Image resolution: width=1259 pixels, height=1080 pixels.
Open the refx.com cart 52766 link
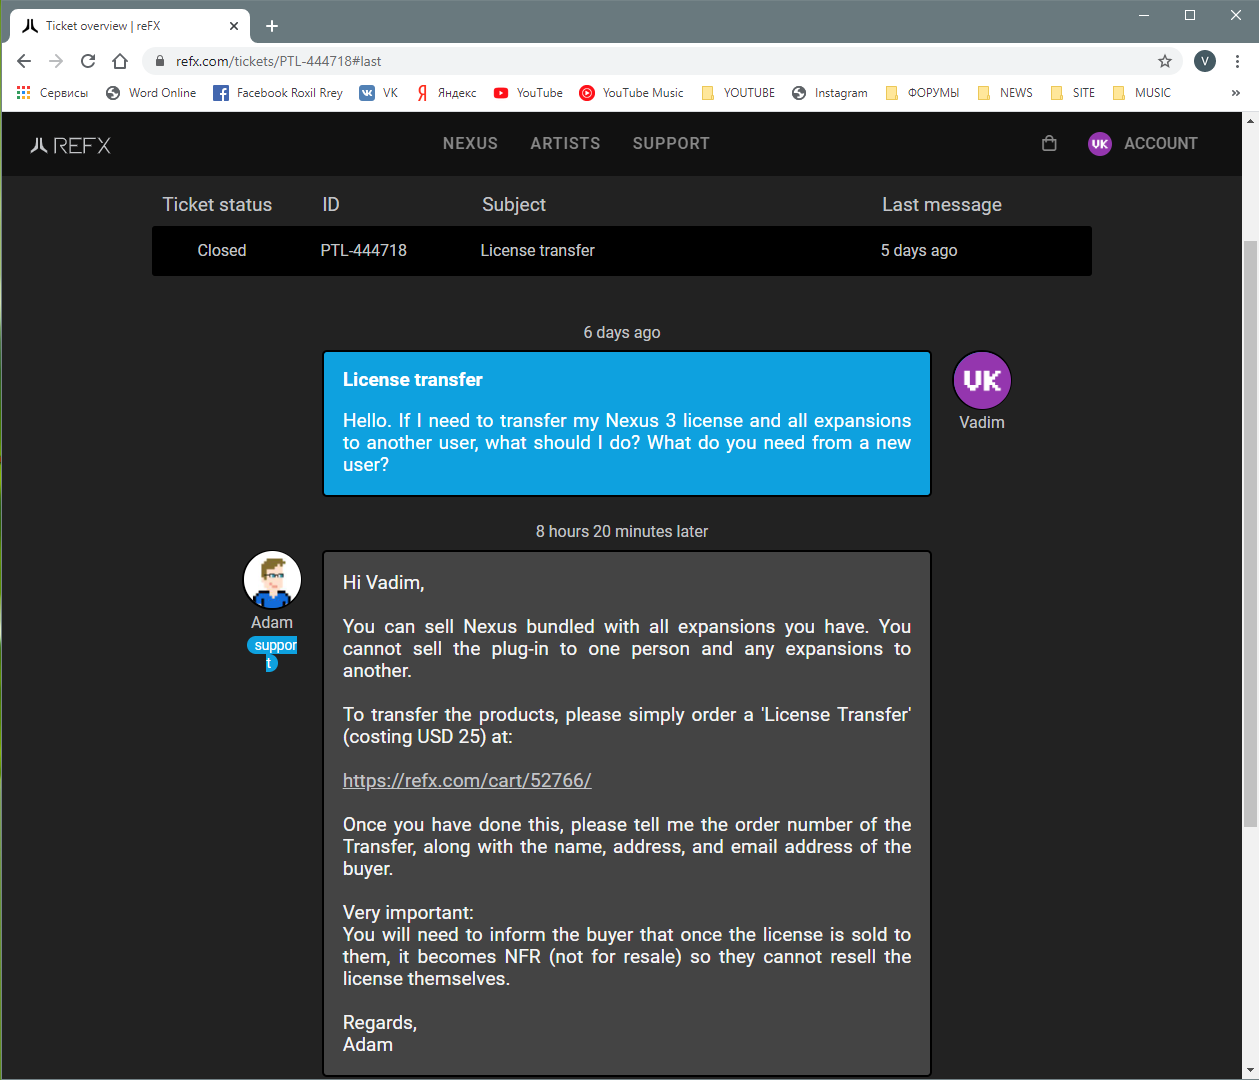coord(467,780)
